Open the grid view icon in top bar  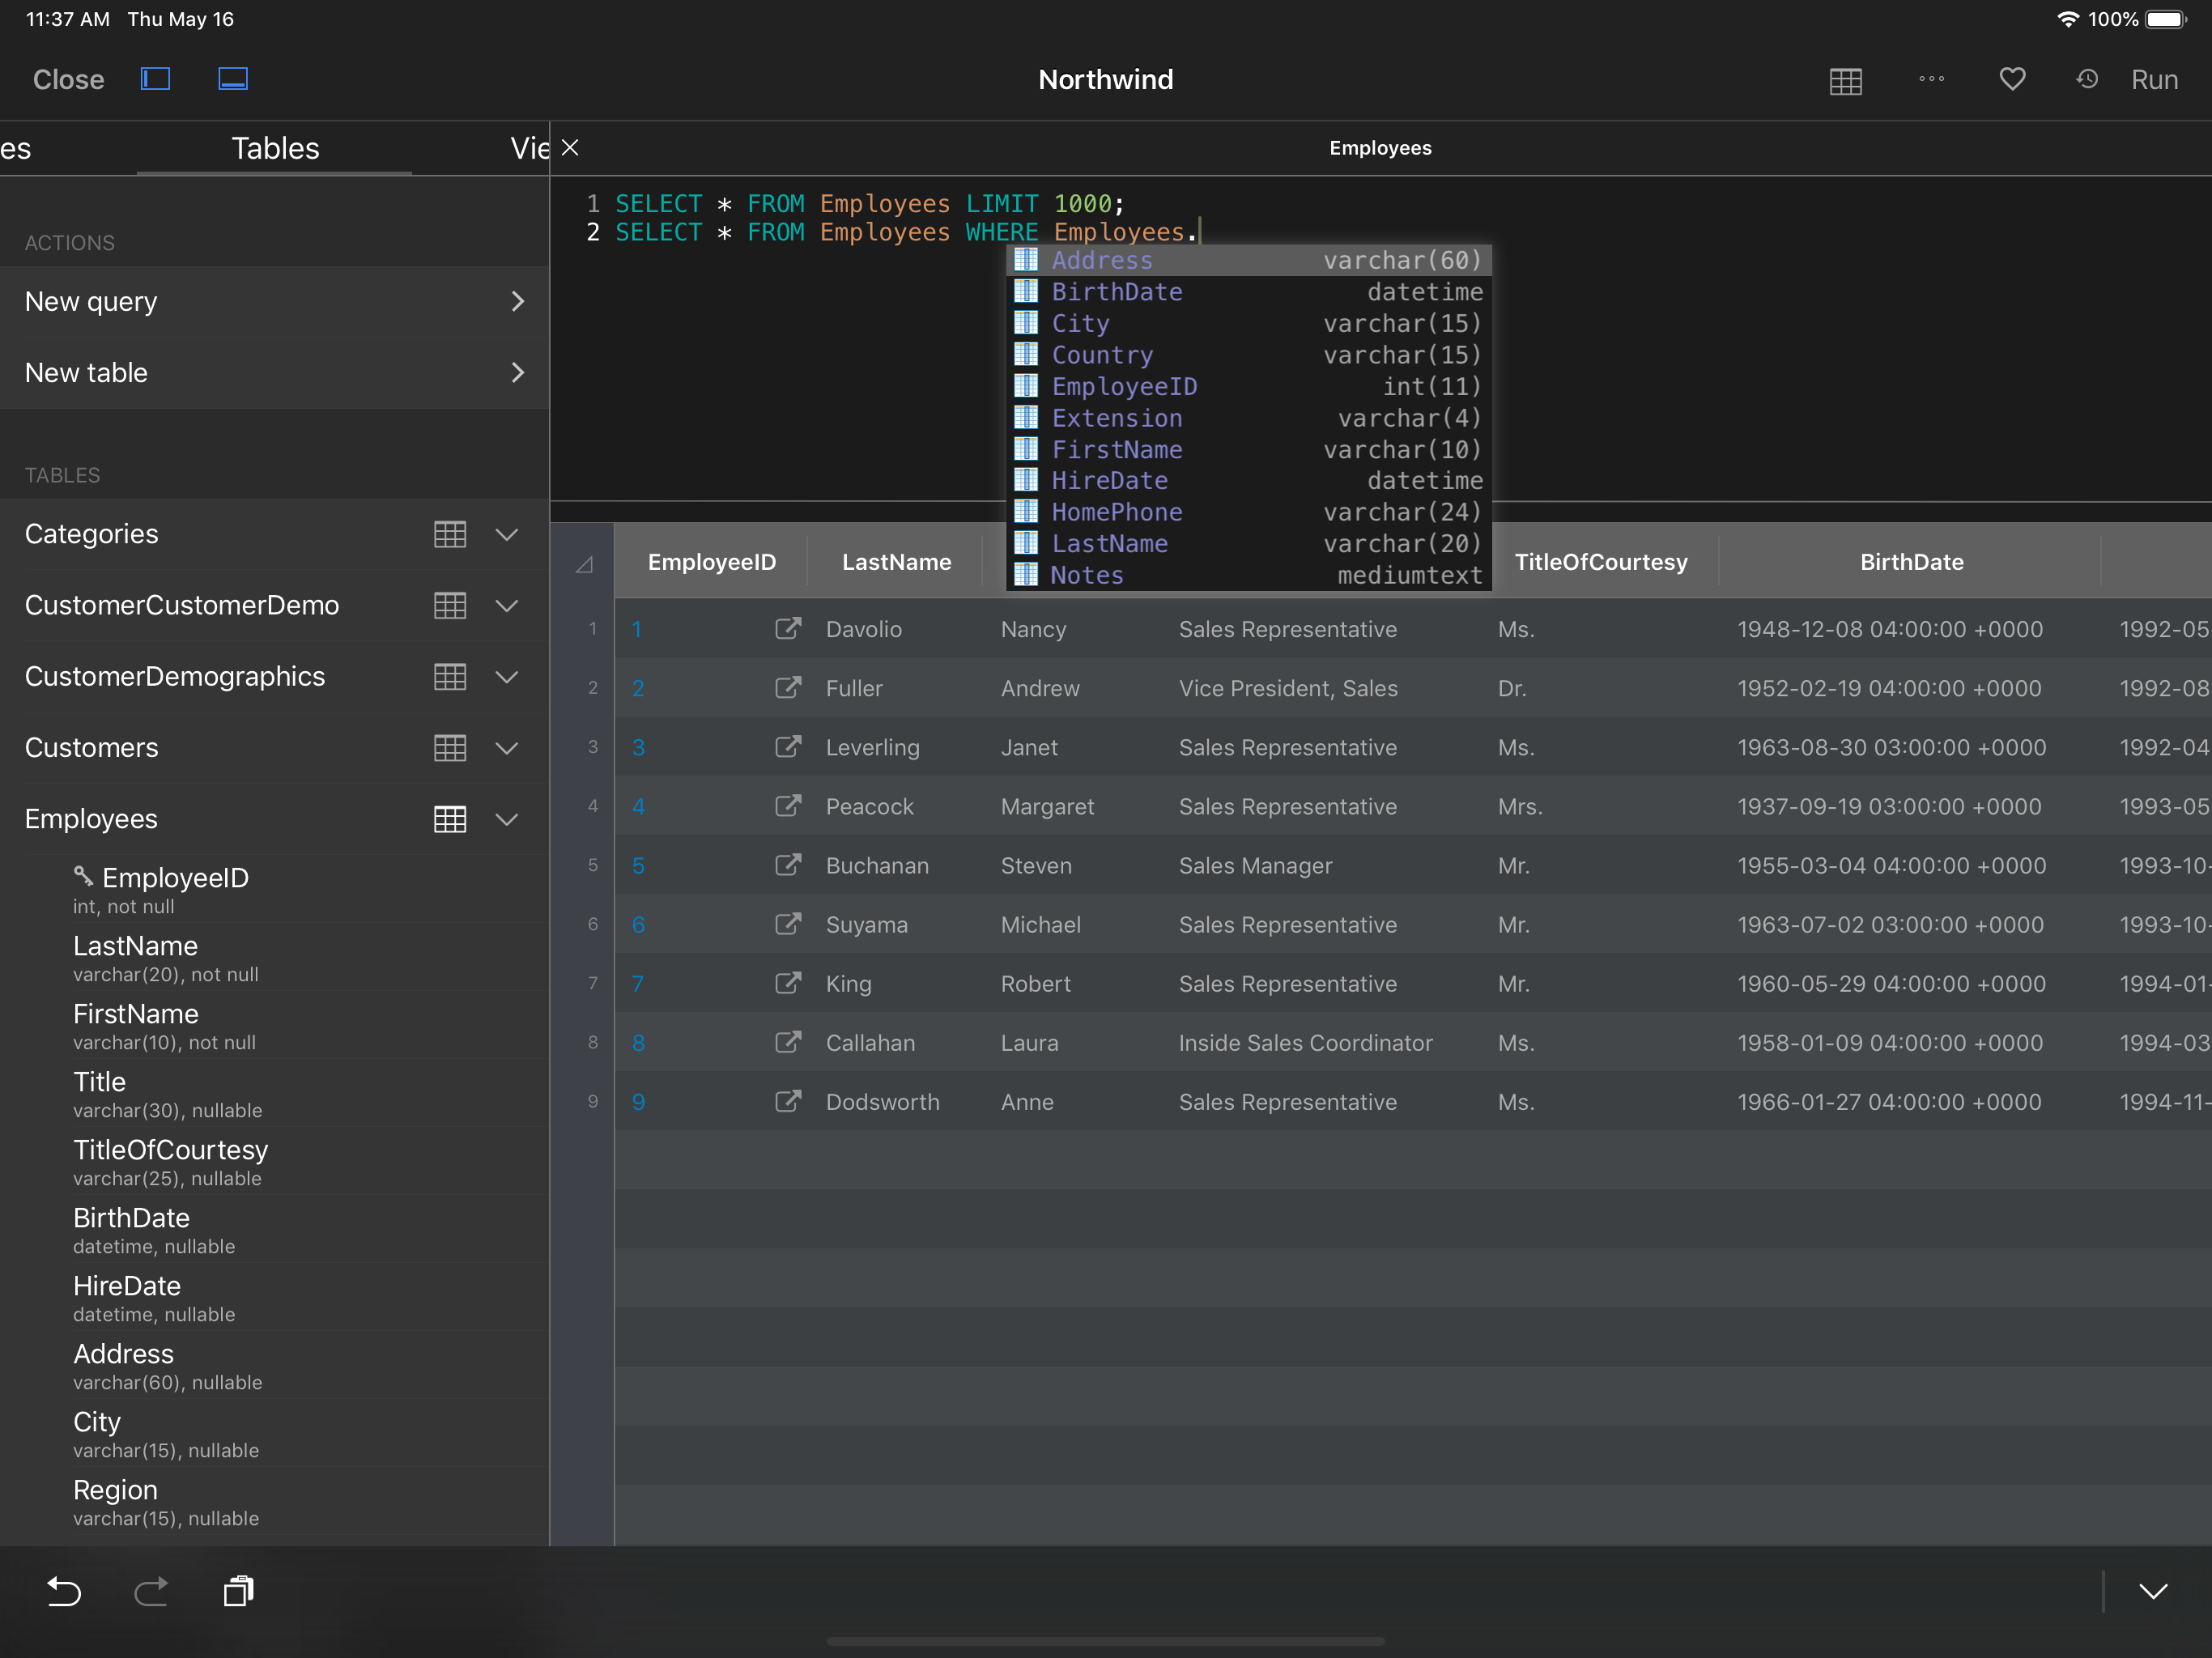[x=1845, y=81]
